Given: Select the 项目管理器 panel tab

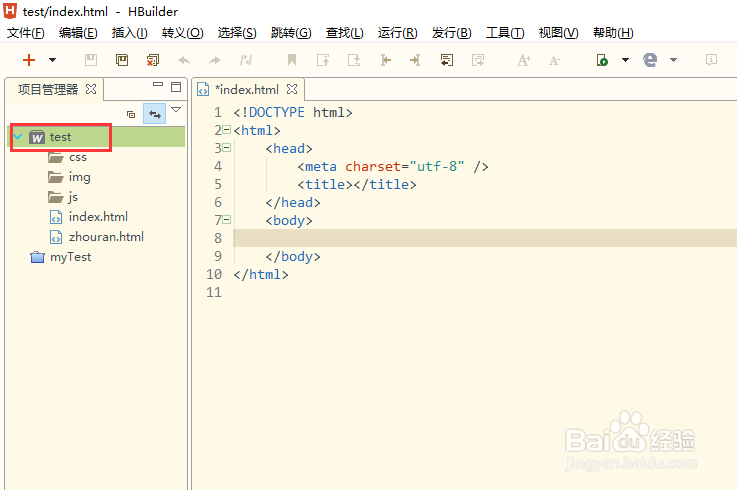Looking at the screenshot, I should tap(48, 89).
